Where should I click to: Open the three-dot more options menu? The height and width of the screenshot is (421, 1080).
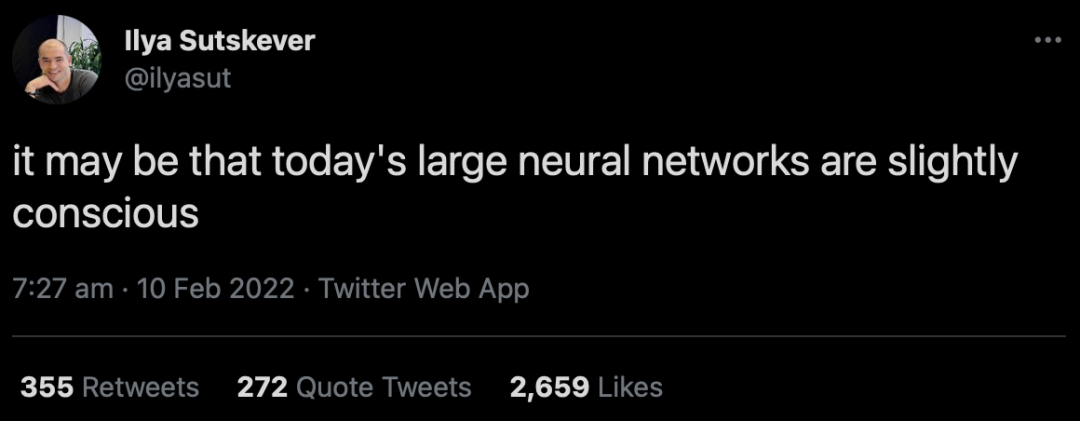point(1046,40)
